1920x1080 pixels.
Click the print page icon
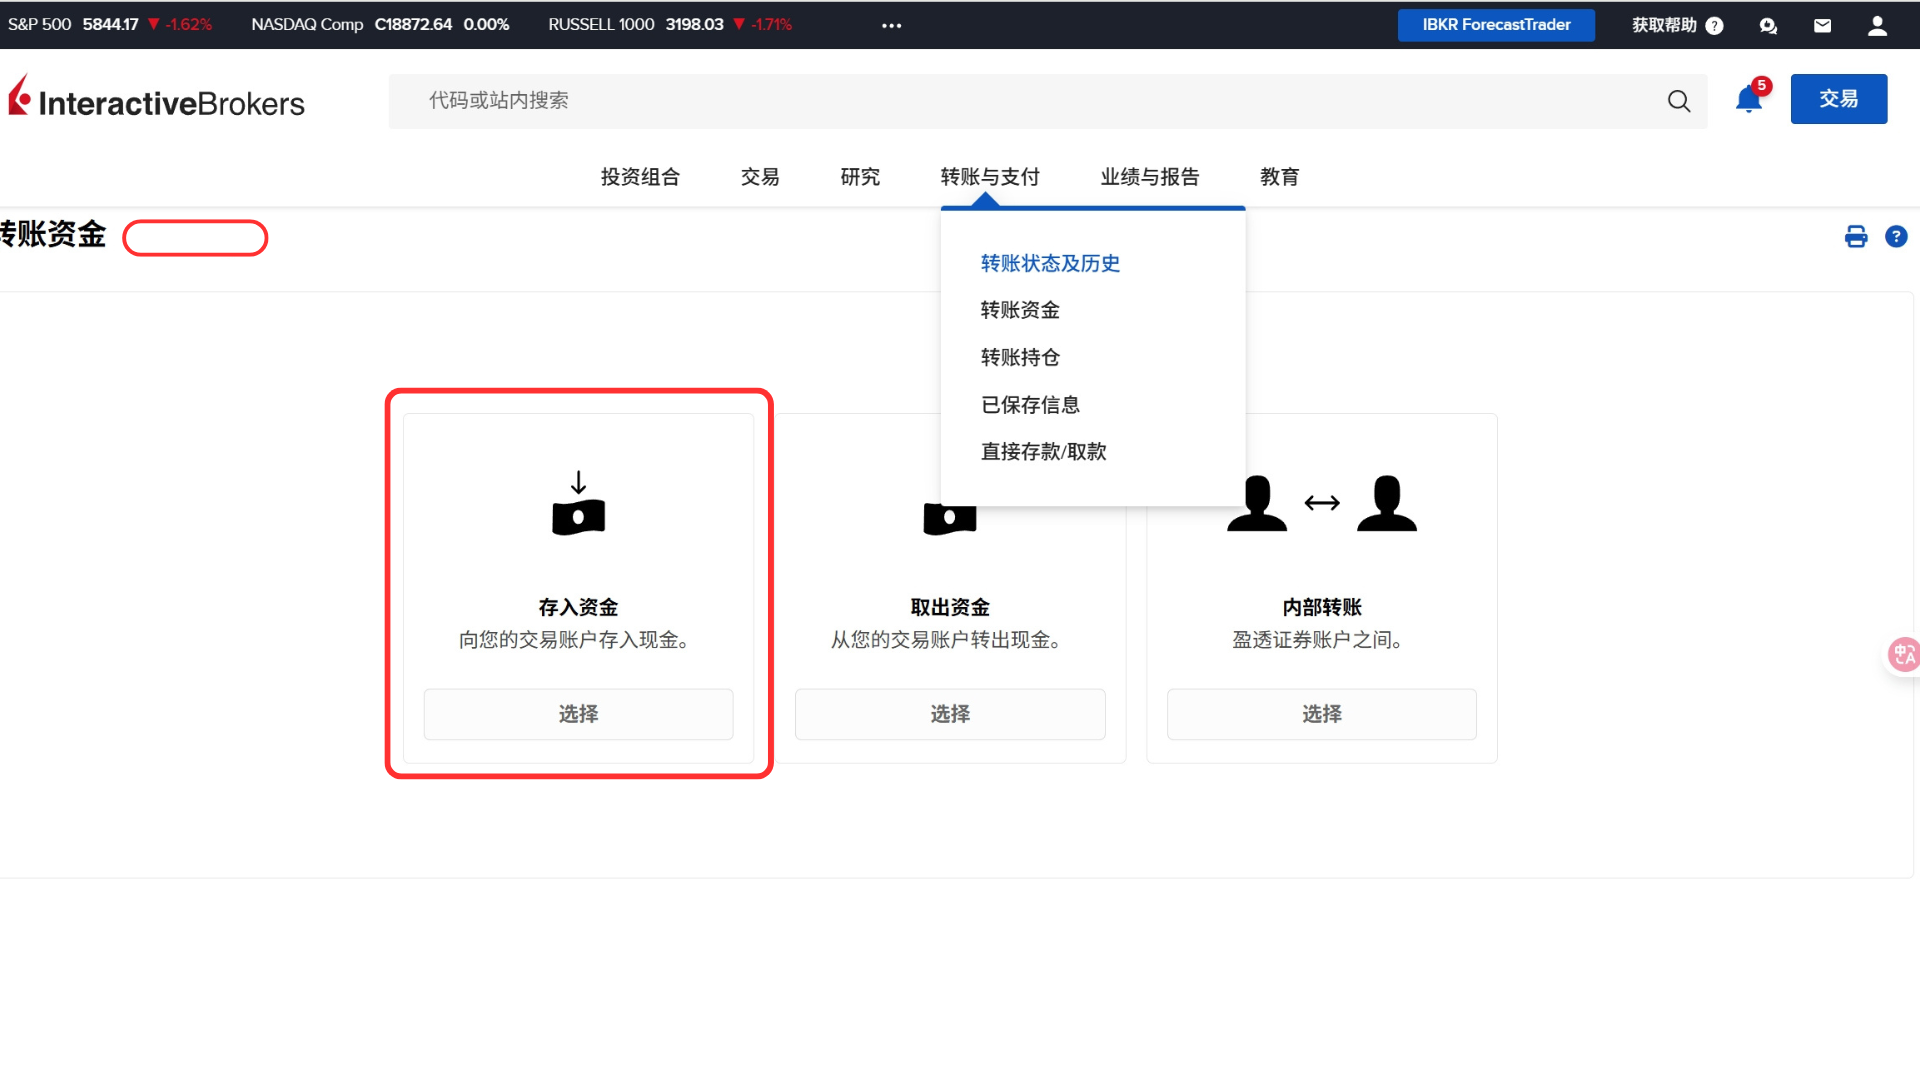1856,237
